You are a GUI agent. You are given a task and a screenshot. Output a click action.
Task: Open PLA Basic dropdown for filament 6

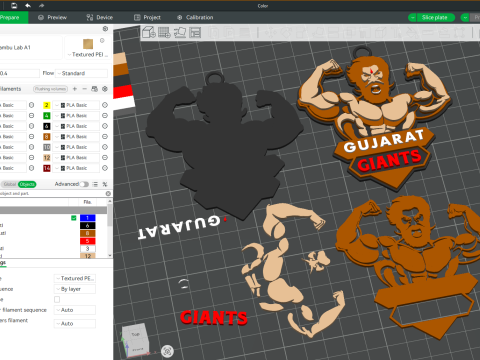point(76,126)
